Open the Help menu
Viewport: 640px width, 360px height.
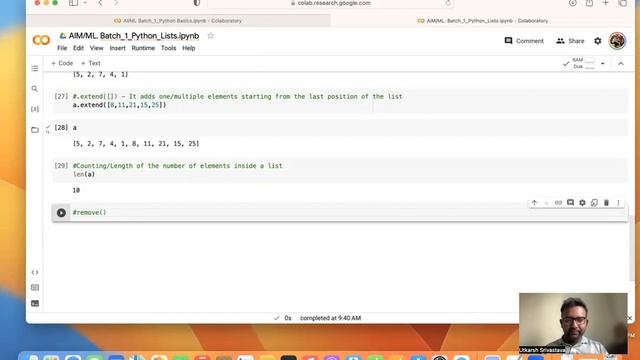tap(189, 48)
